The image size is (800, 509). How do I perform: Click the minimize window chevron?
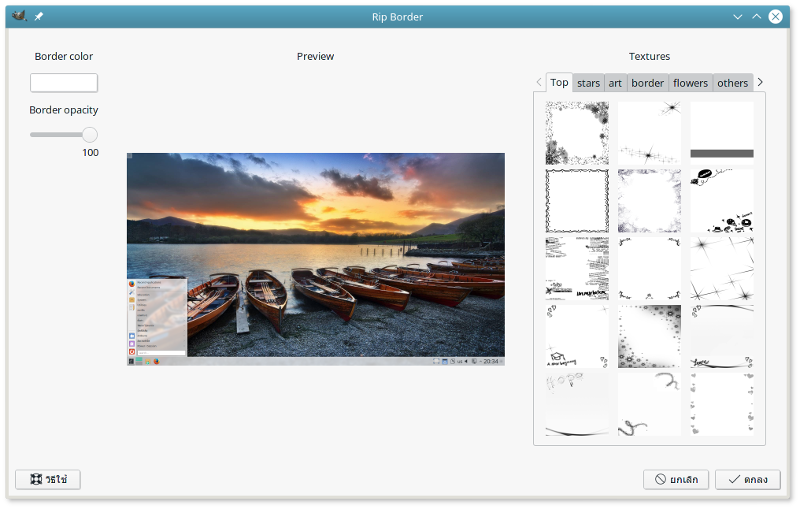click(x=738, y=17)
